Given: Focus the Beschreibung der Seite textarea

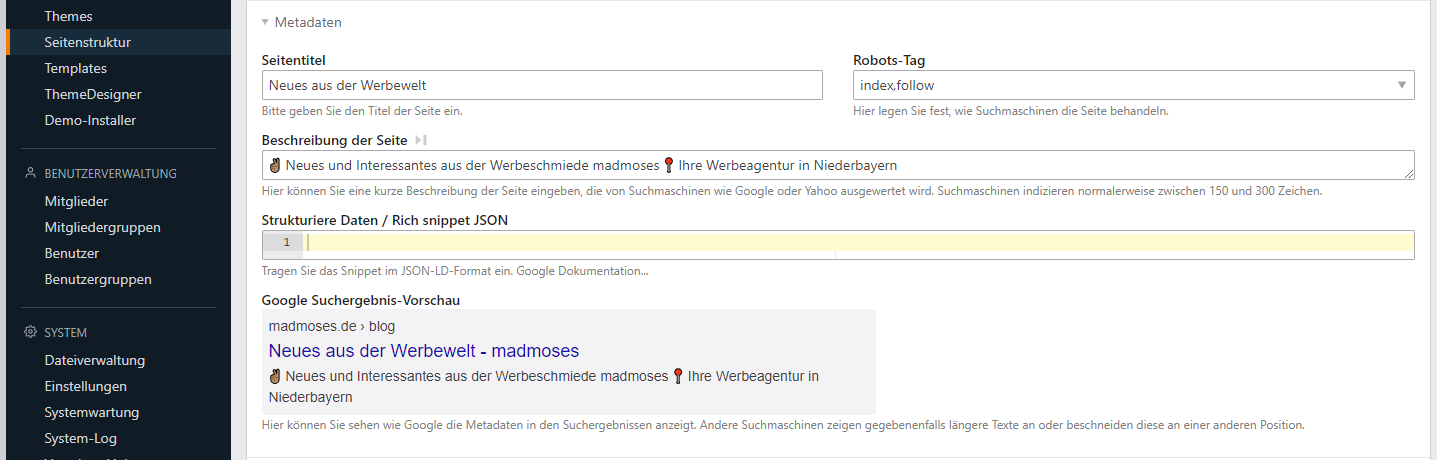Looking at the screenshot, I should [x=836, y=165].
